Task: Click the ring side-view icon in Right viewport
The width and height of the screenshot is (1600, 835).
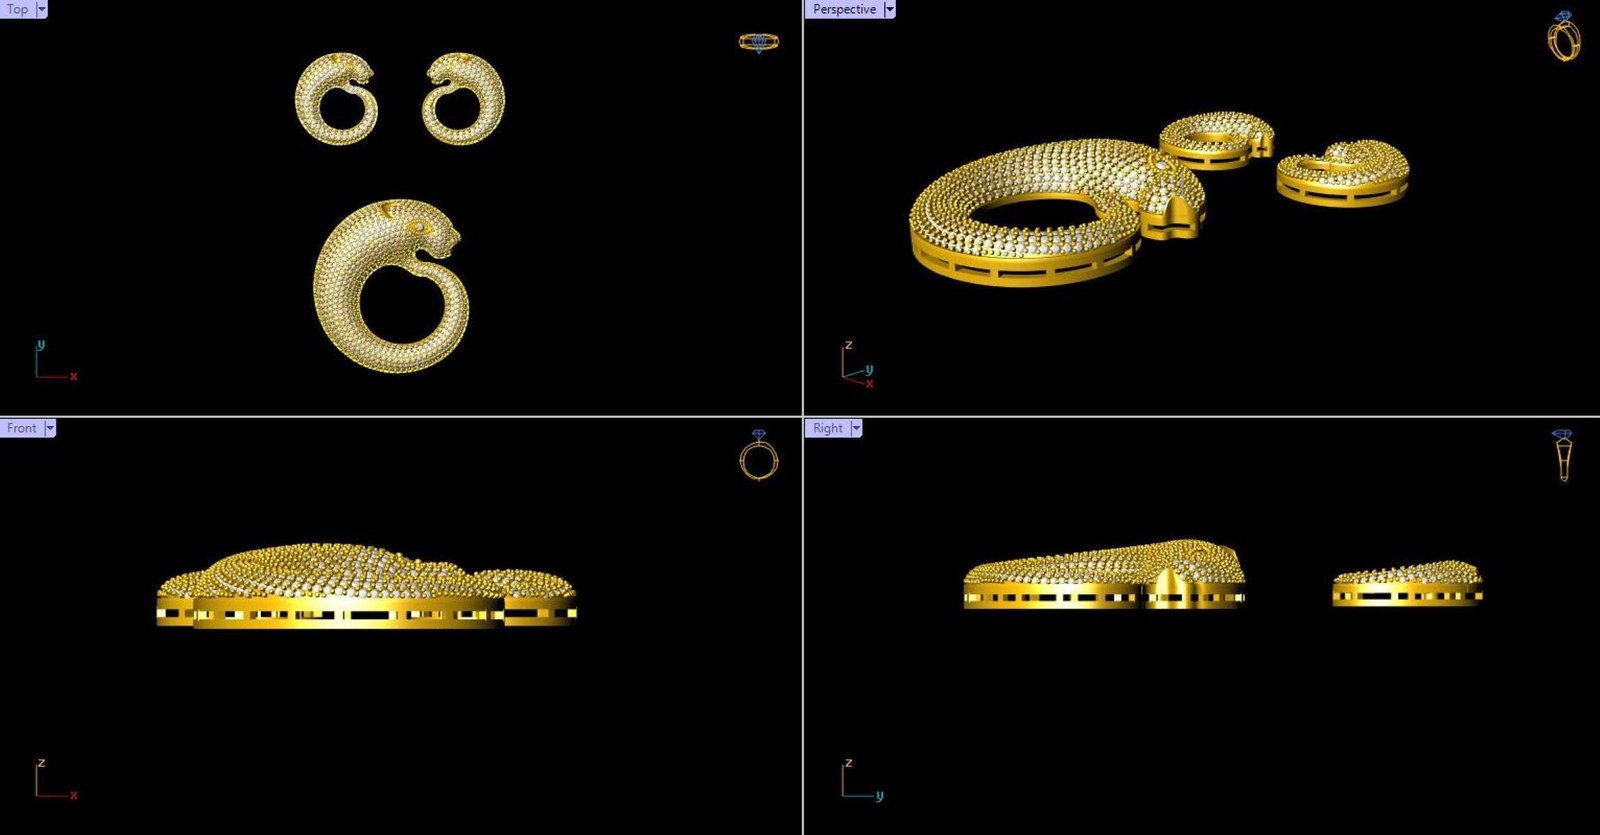Action: (x=1562, y=456)
